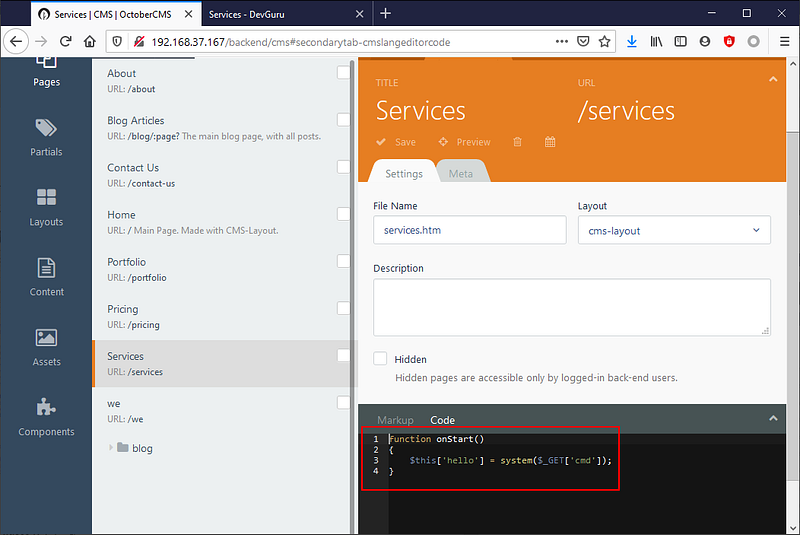The height and width of the screenshot is (535, 800).
Task: Close the OctoberCMS browser tab
Action: click(188, 14)
